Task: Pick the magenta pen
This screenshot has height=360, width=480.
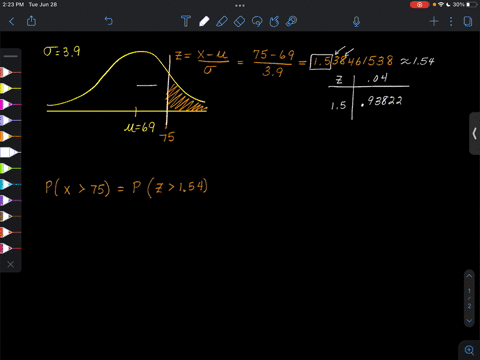Action: point(10,104)
